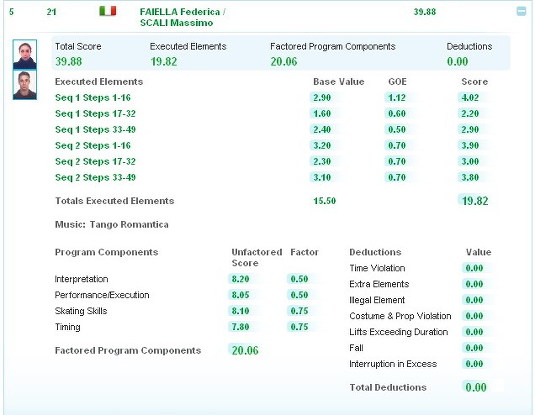The height and width of the screenshot is (415, 535).
Task: Select the Skating Skills score 8.10
Action: pyautogui.click(x=241, y=311)
